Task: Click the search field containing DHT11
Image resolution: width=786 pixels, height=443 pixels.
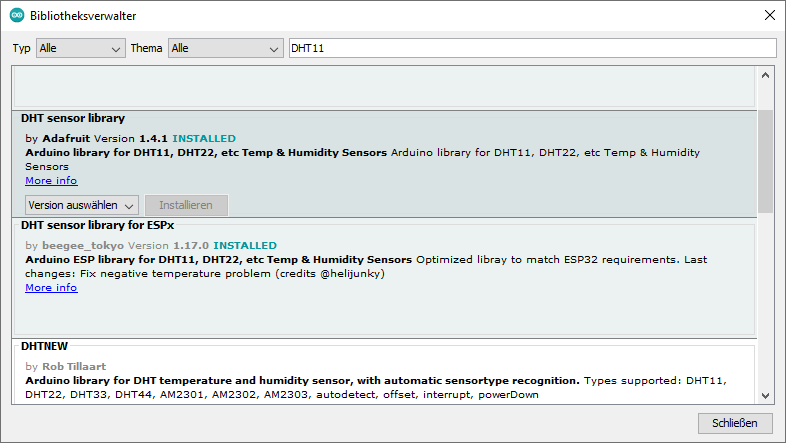Action: (x=531, y=48)
